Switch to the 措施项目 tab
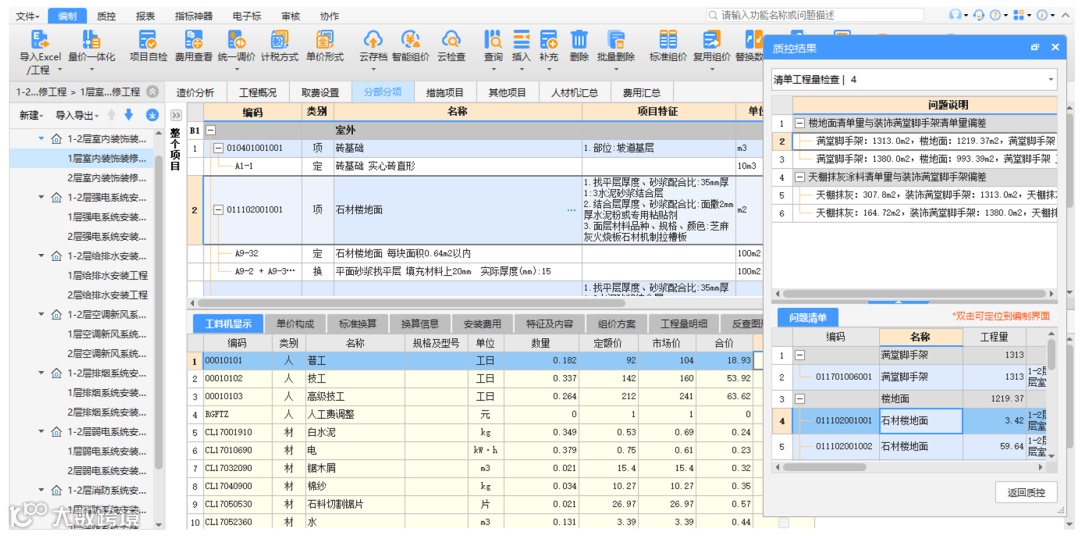Viewport: 1080px width, 536px height. point(444,92)
